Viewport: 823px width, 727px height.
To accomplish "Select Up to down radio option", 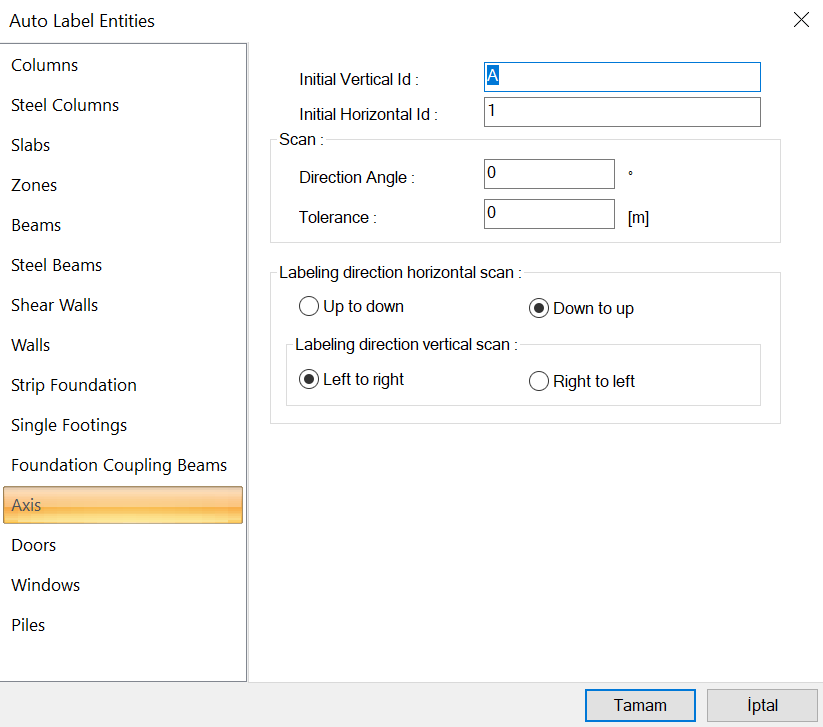I will tap(309, 307).
